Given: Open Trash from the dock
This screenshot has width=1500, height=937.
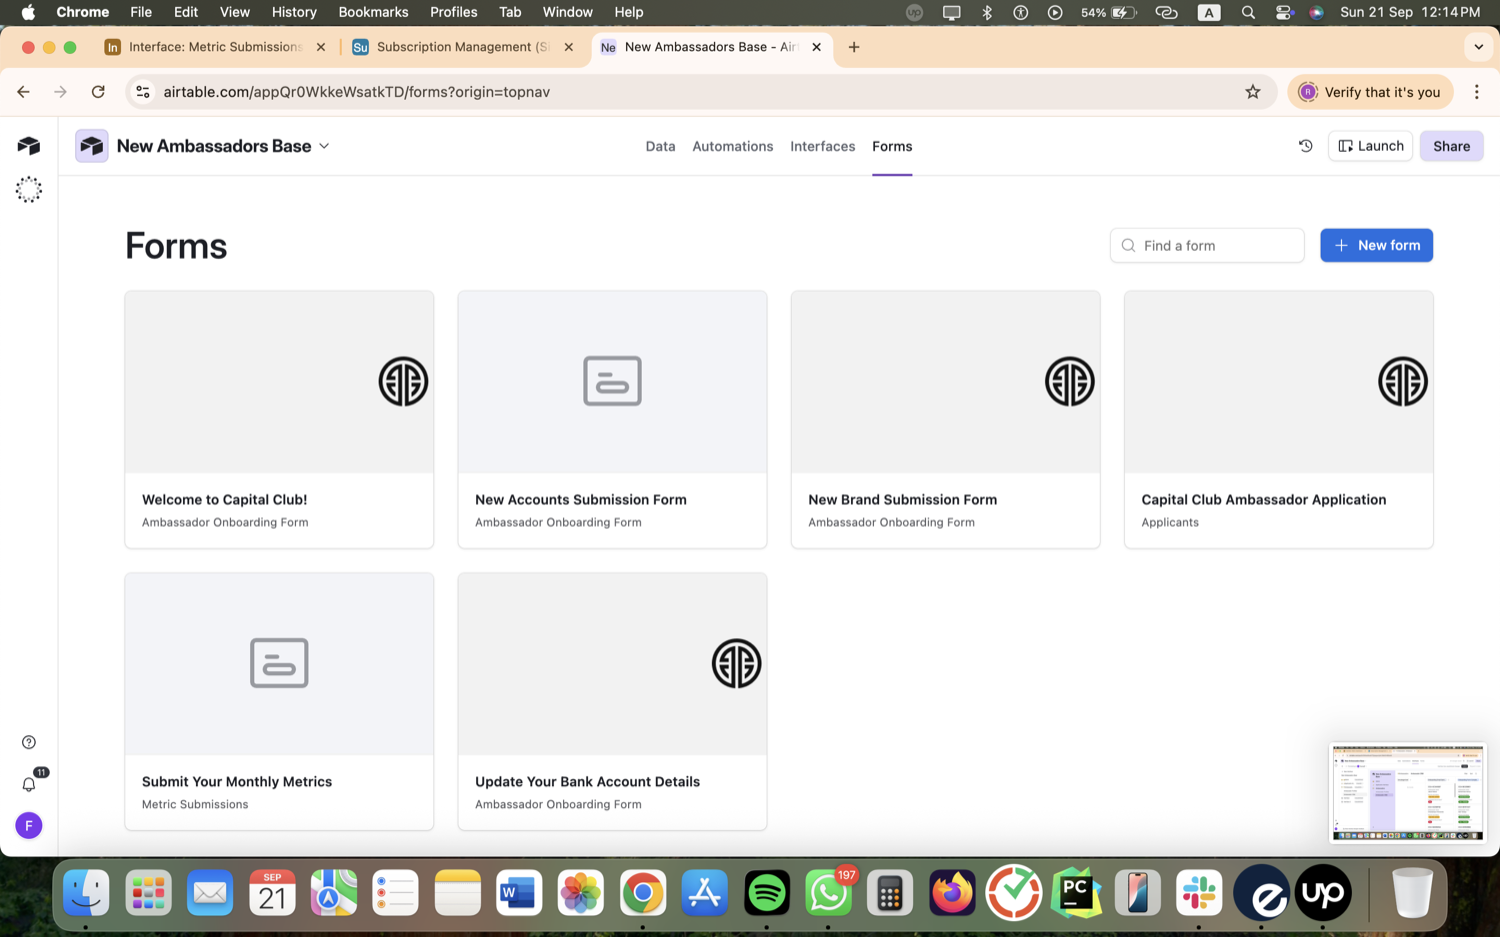Looking at the screenshot, I should click(1412, 893).
